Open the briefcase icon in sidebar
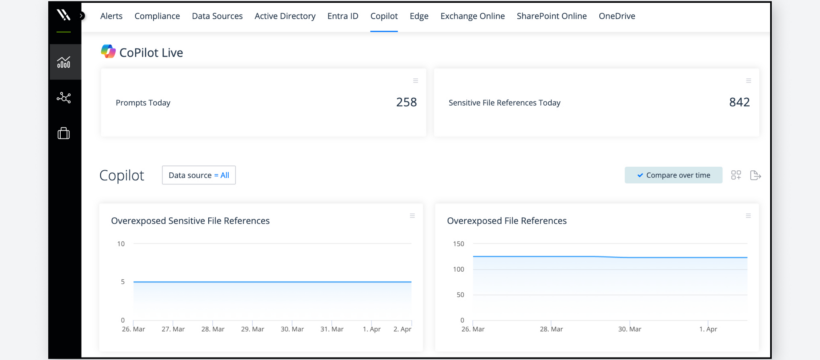 (63, 133)
